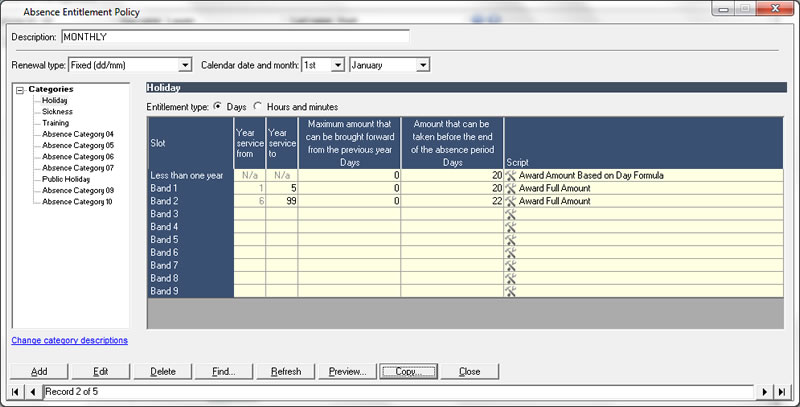Click script tool icon in Band 5 row
The image size is (800, 407).
coord(510,240)
